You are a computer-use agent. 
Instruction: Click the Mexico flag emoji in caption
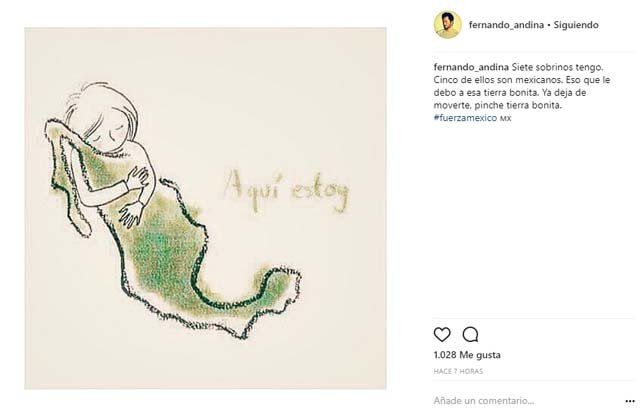coord(505,118)
